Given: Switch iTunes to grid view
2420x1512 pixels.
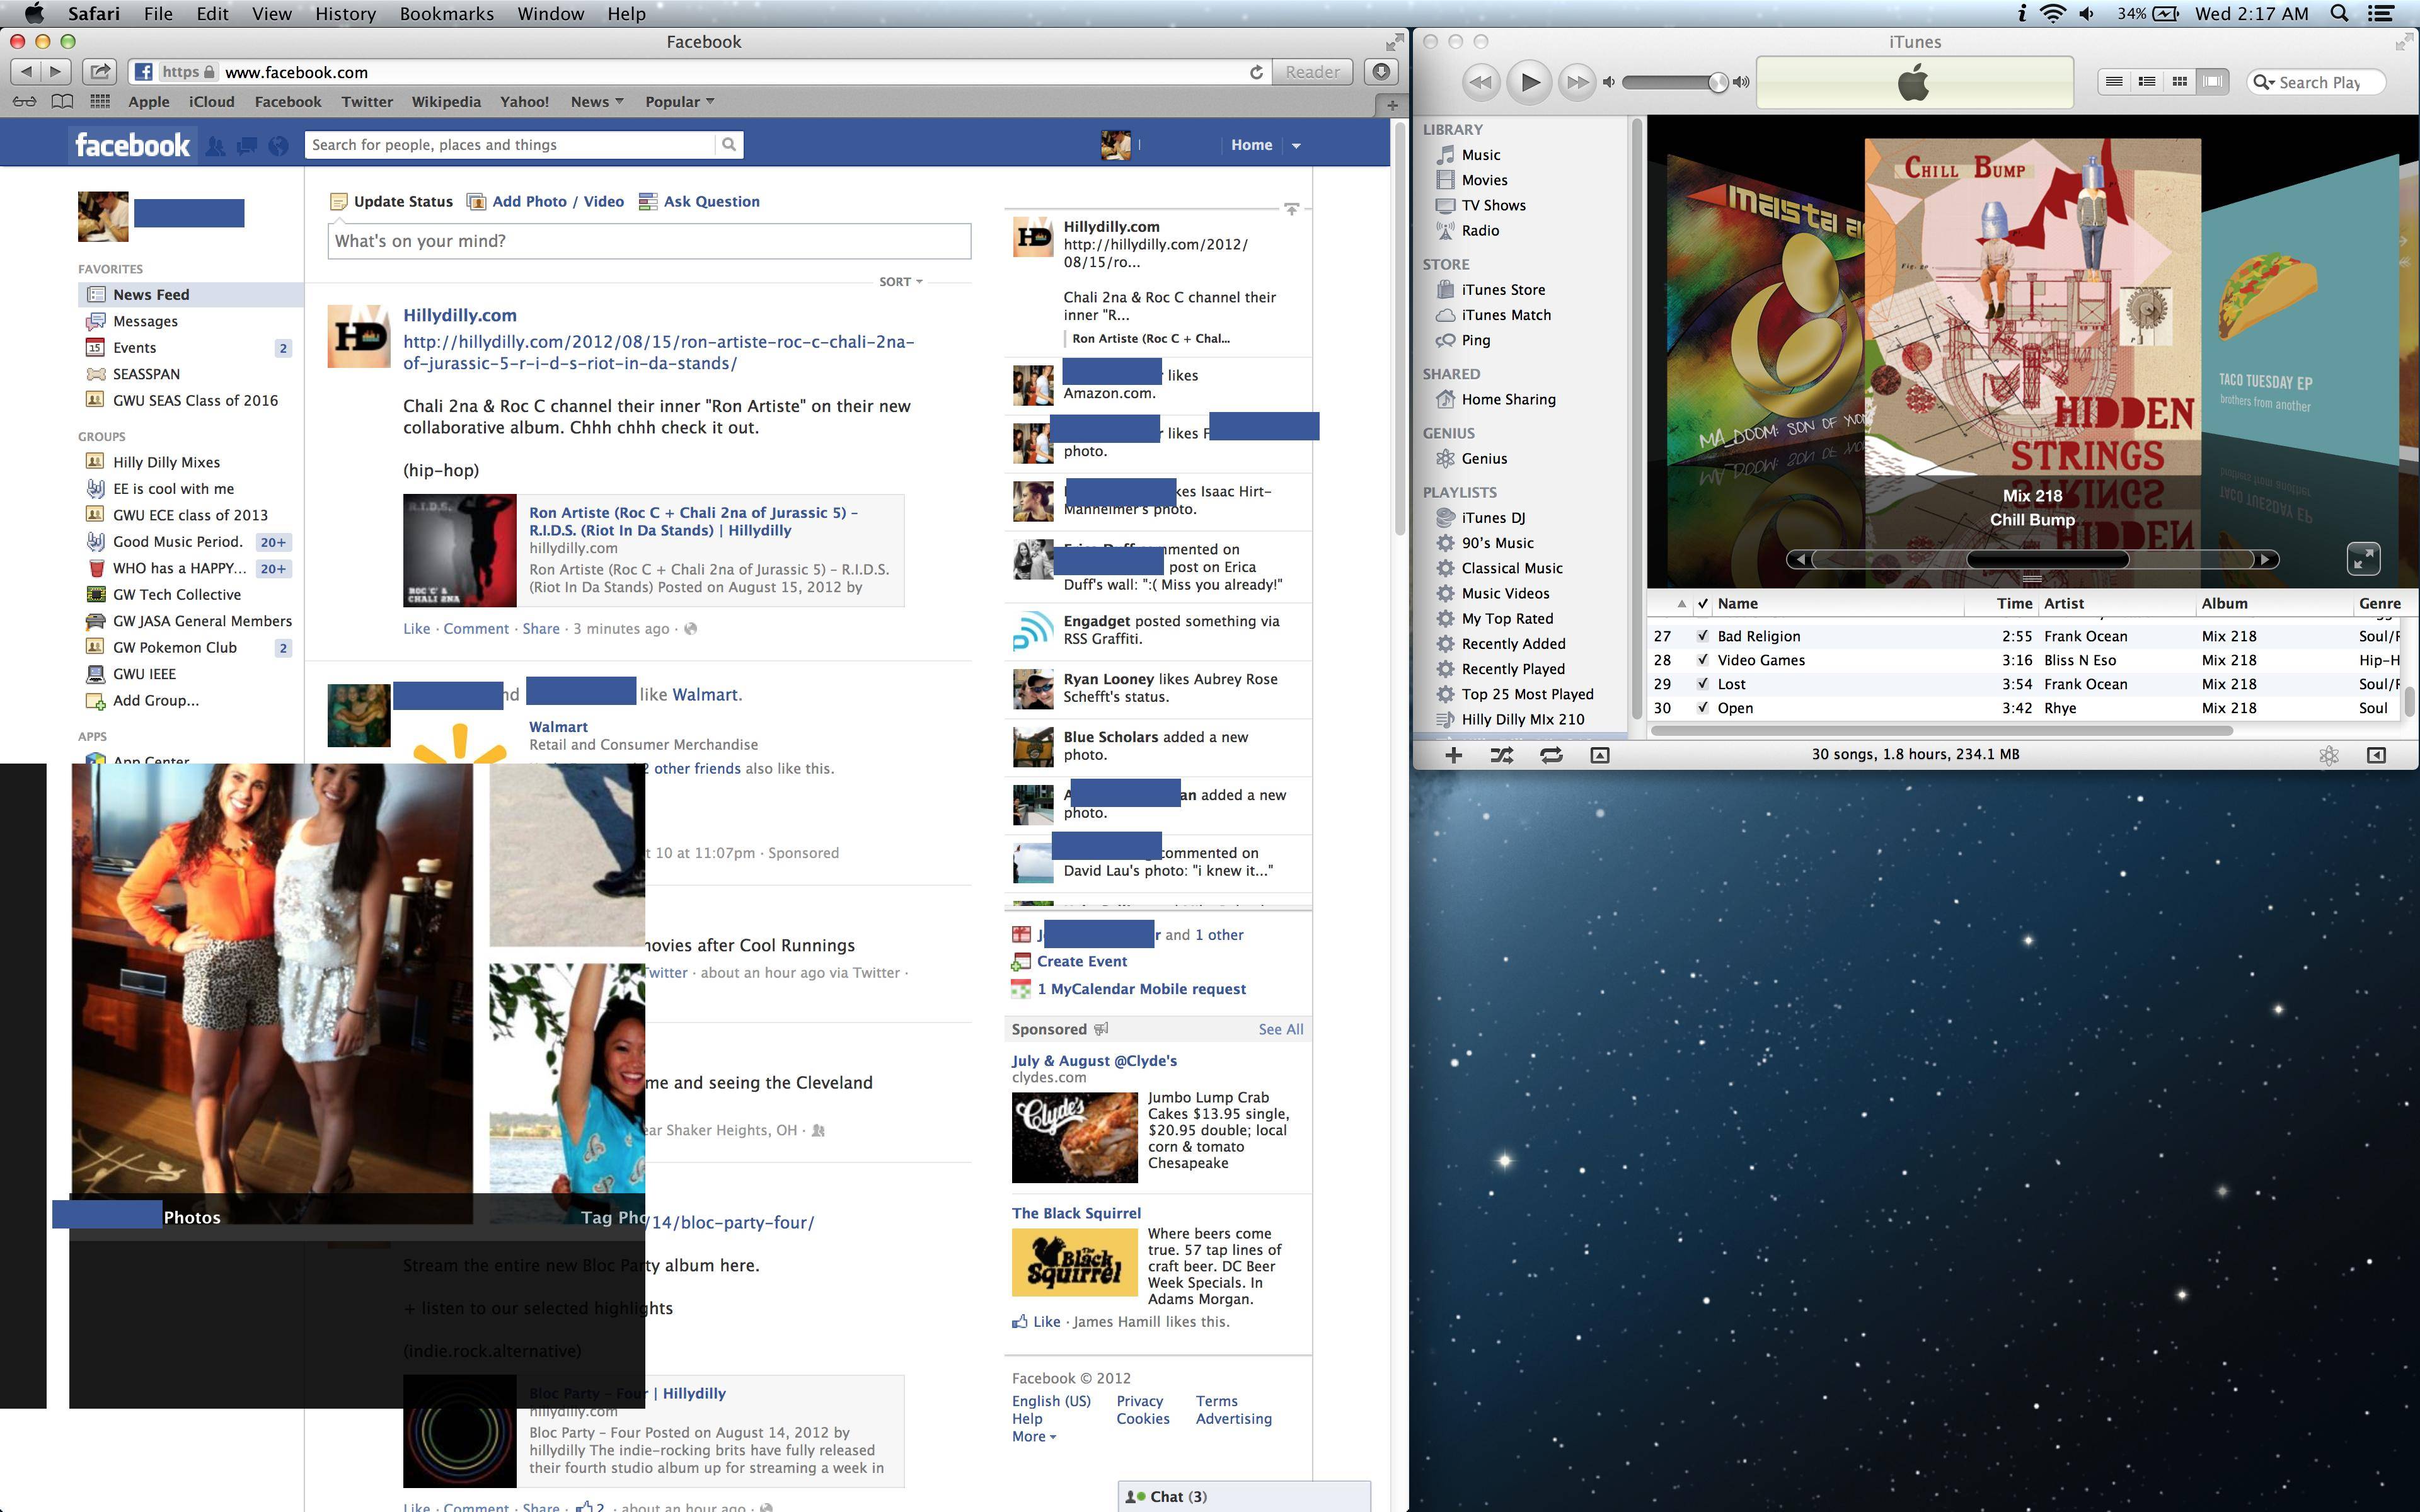Looking at the screenshot, I should pyautogui.click(x=2179, y=82).
